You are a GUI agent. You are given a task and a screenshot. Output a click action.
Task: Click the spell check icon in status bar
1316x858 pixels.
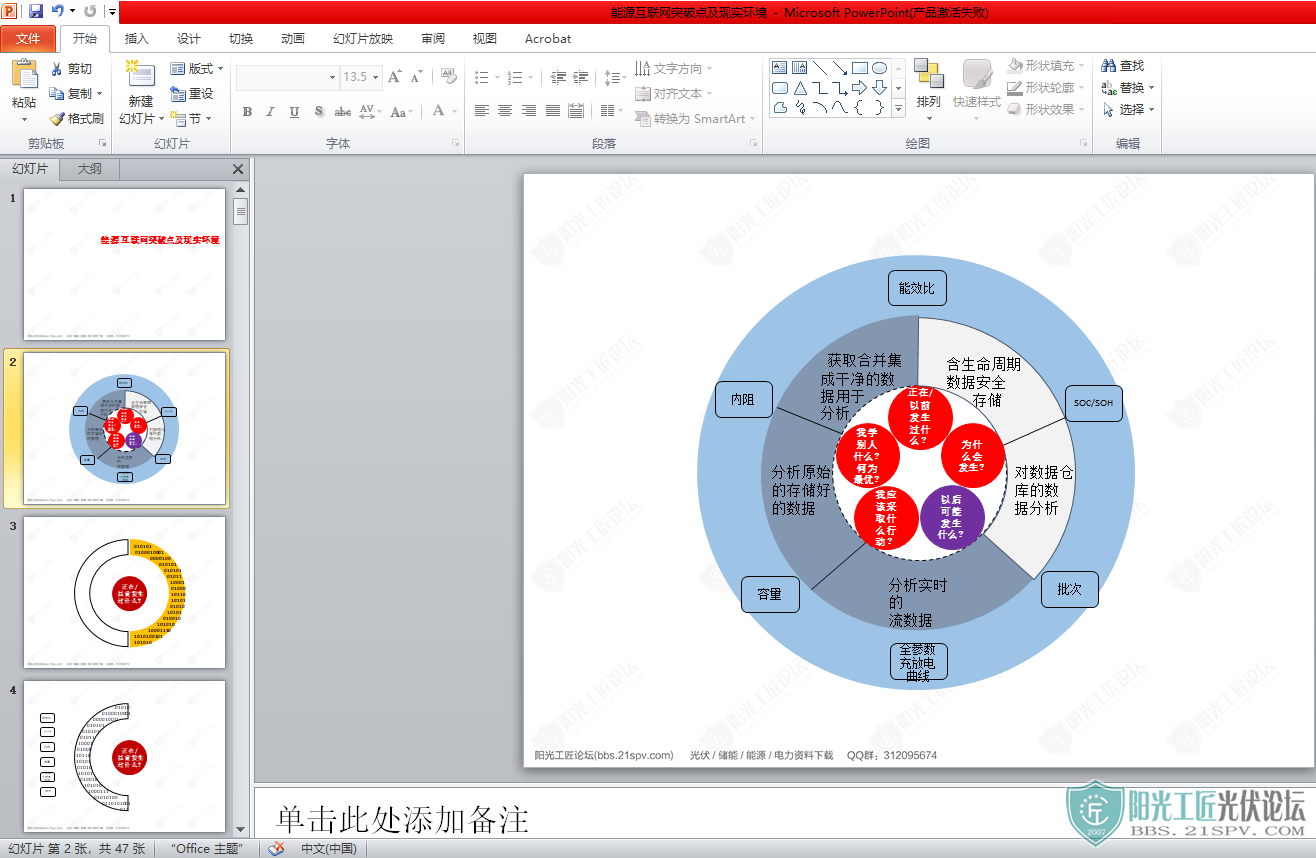pyautogui.click(x=277, y=848)
